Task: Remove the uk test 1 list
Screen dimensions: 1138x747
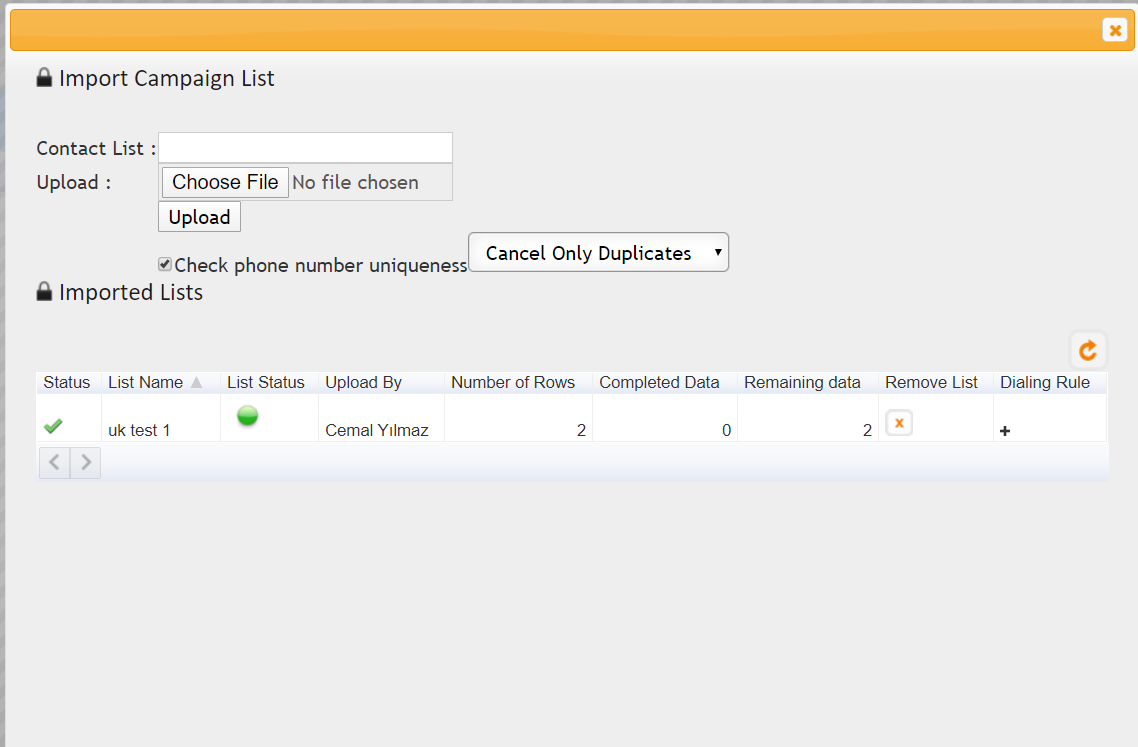Action: [899, 423]
